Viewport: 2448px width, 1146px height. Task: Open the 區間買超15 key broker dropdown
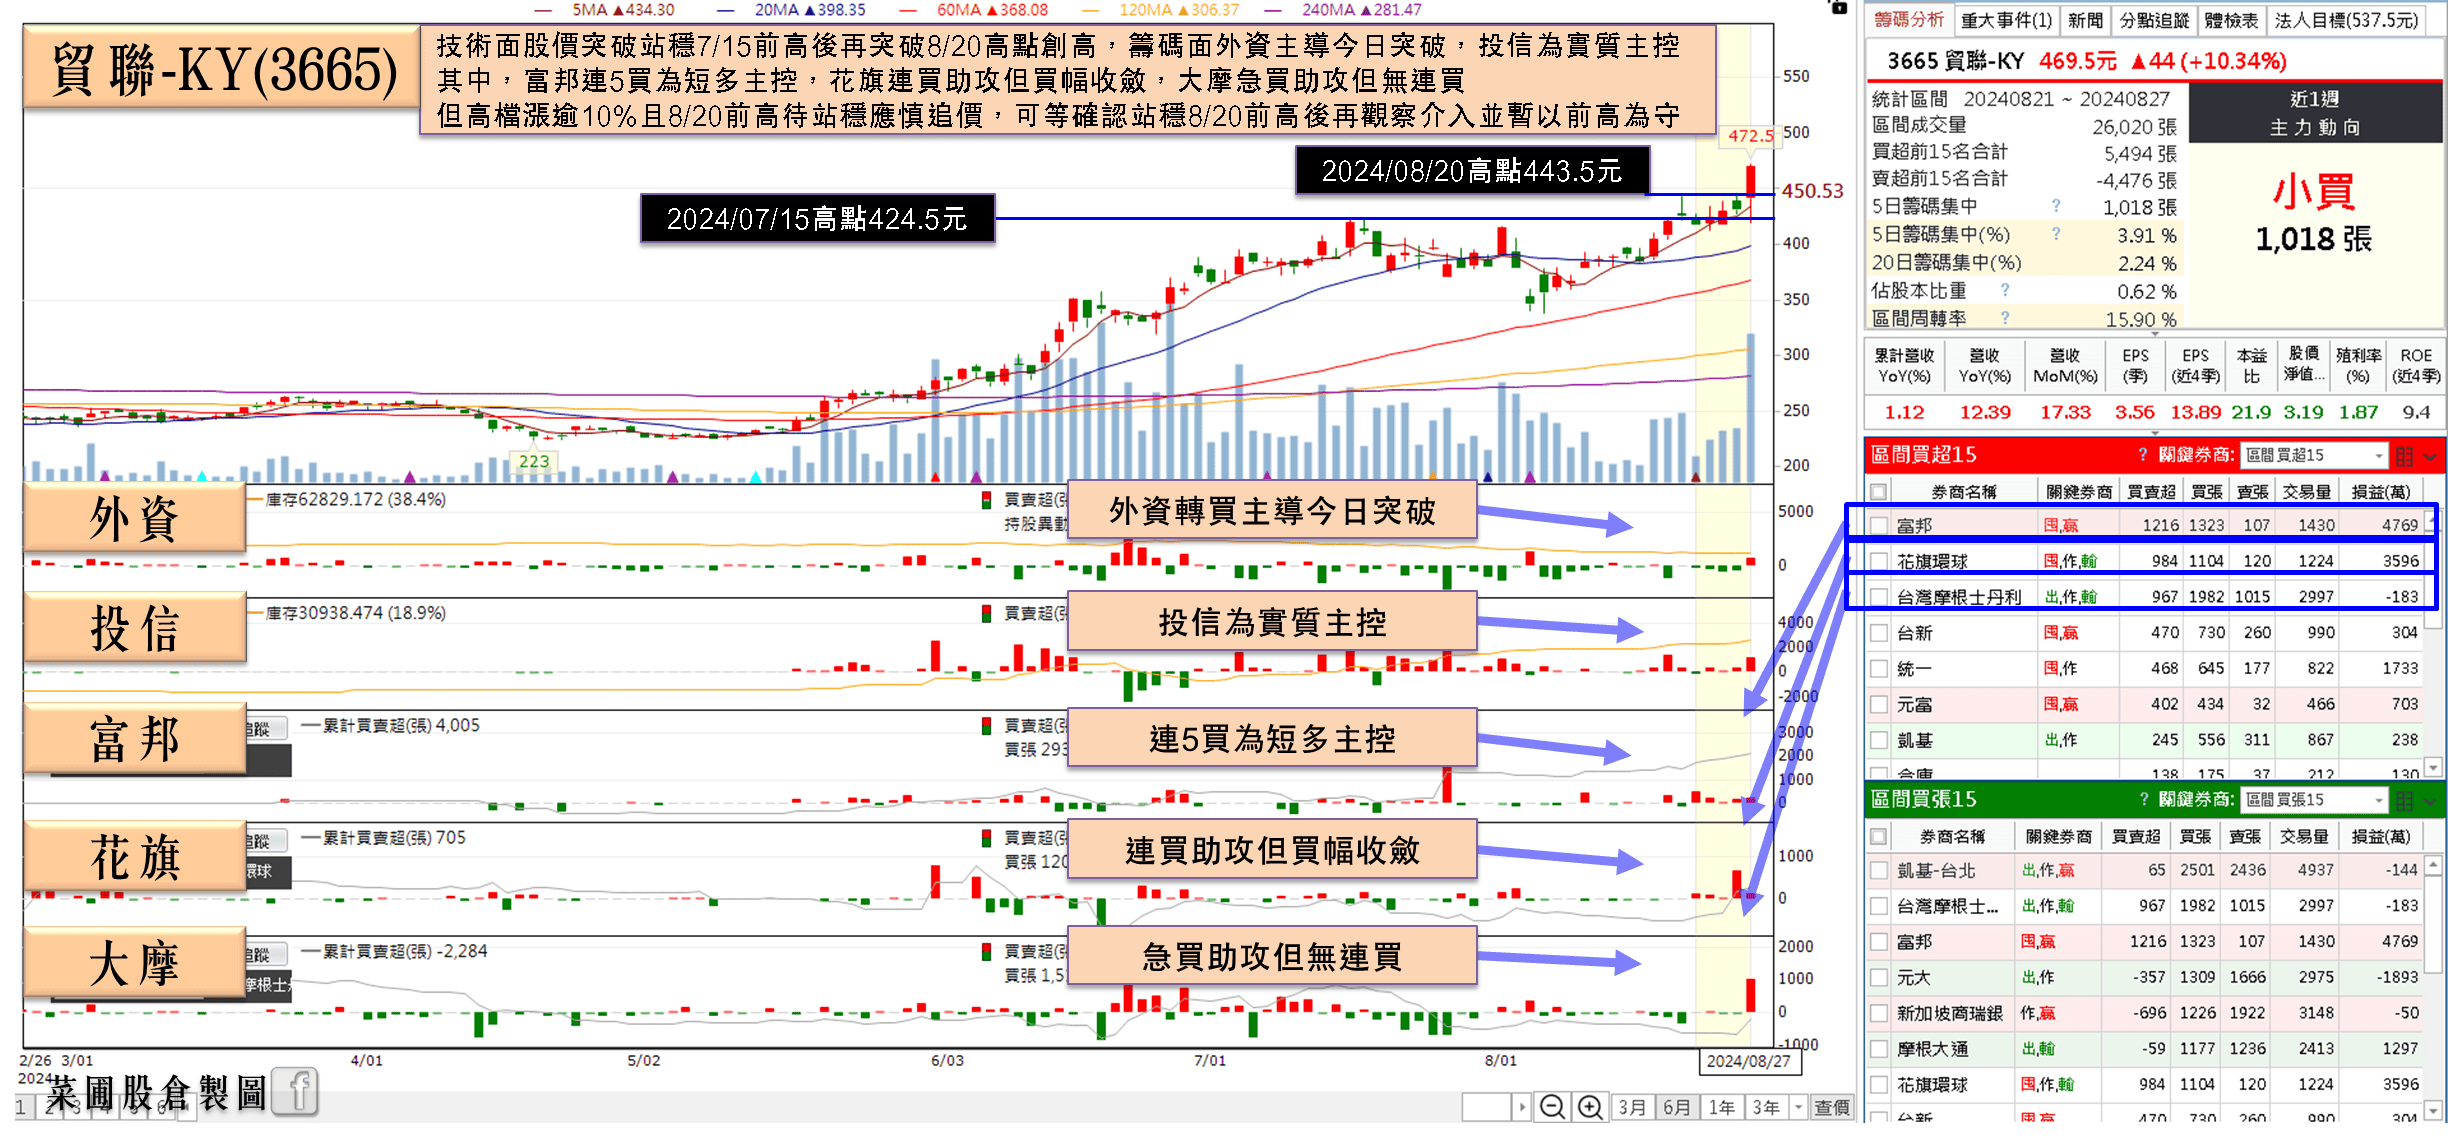click(x=2314, y=456)
